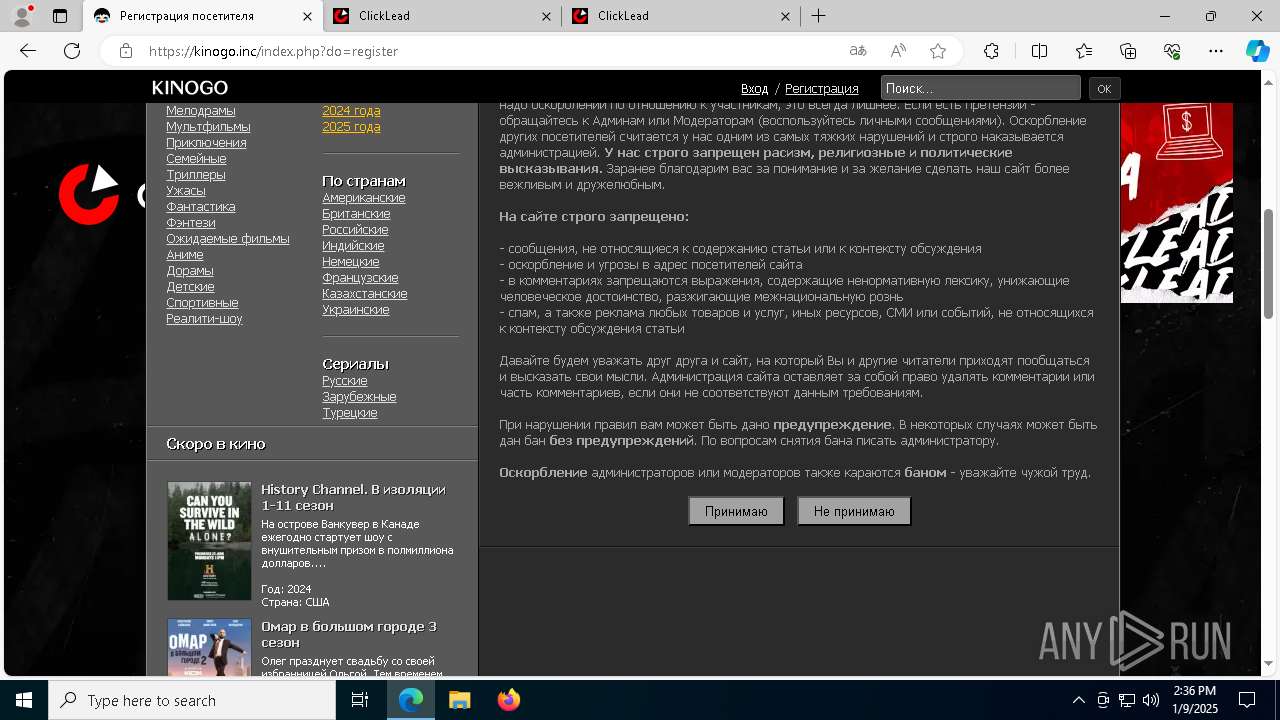Open the Аниме category link

tap(185, 255)
